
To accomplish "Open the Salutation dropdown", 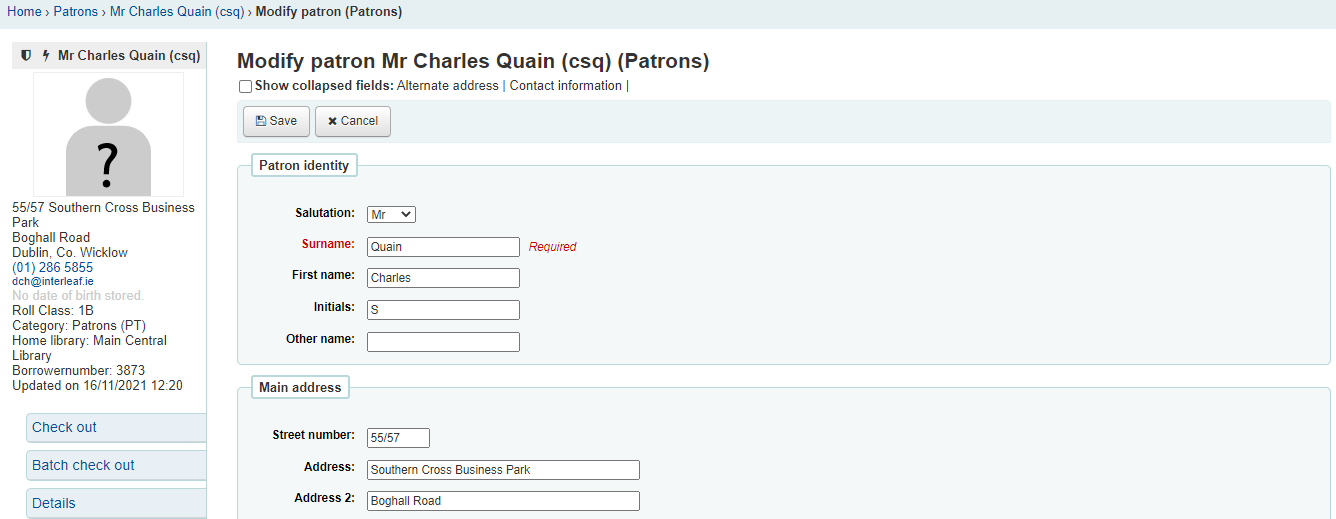I will [x=391, y=214].
